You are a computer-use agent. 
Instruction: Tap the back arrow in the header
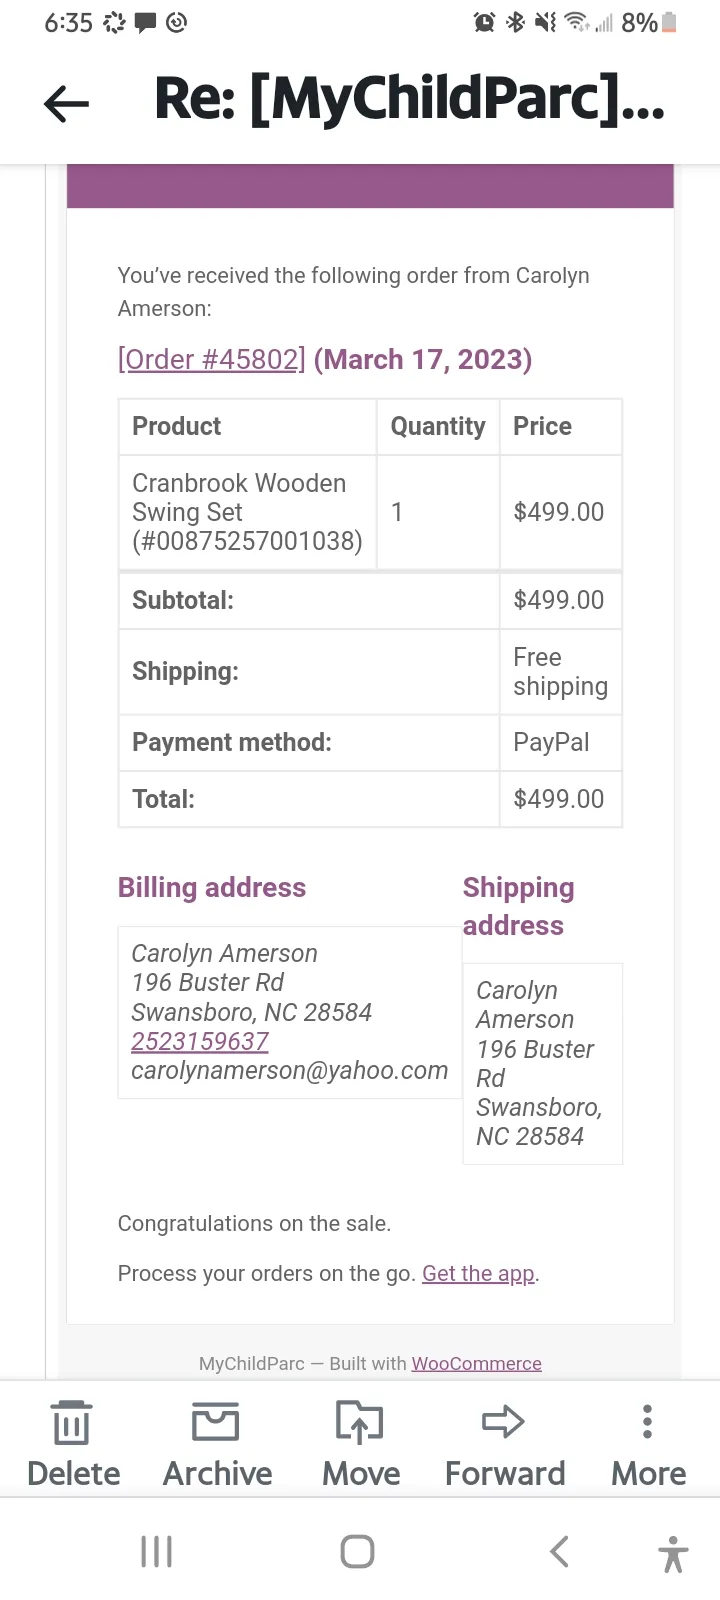click(x=67, y=103)
